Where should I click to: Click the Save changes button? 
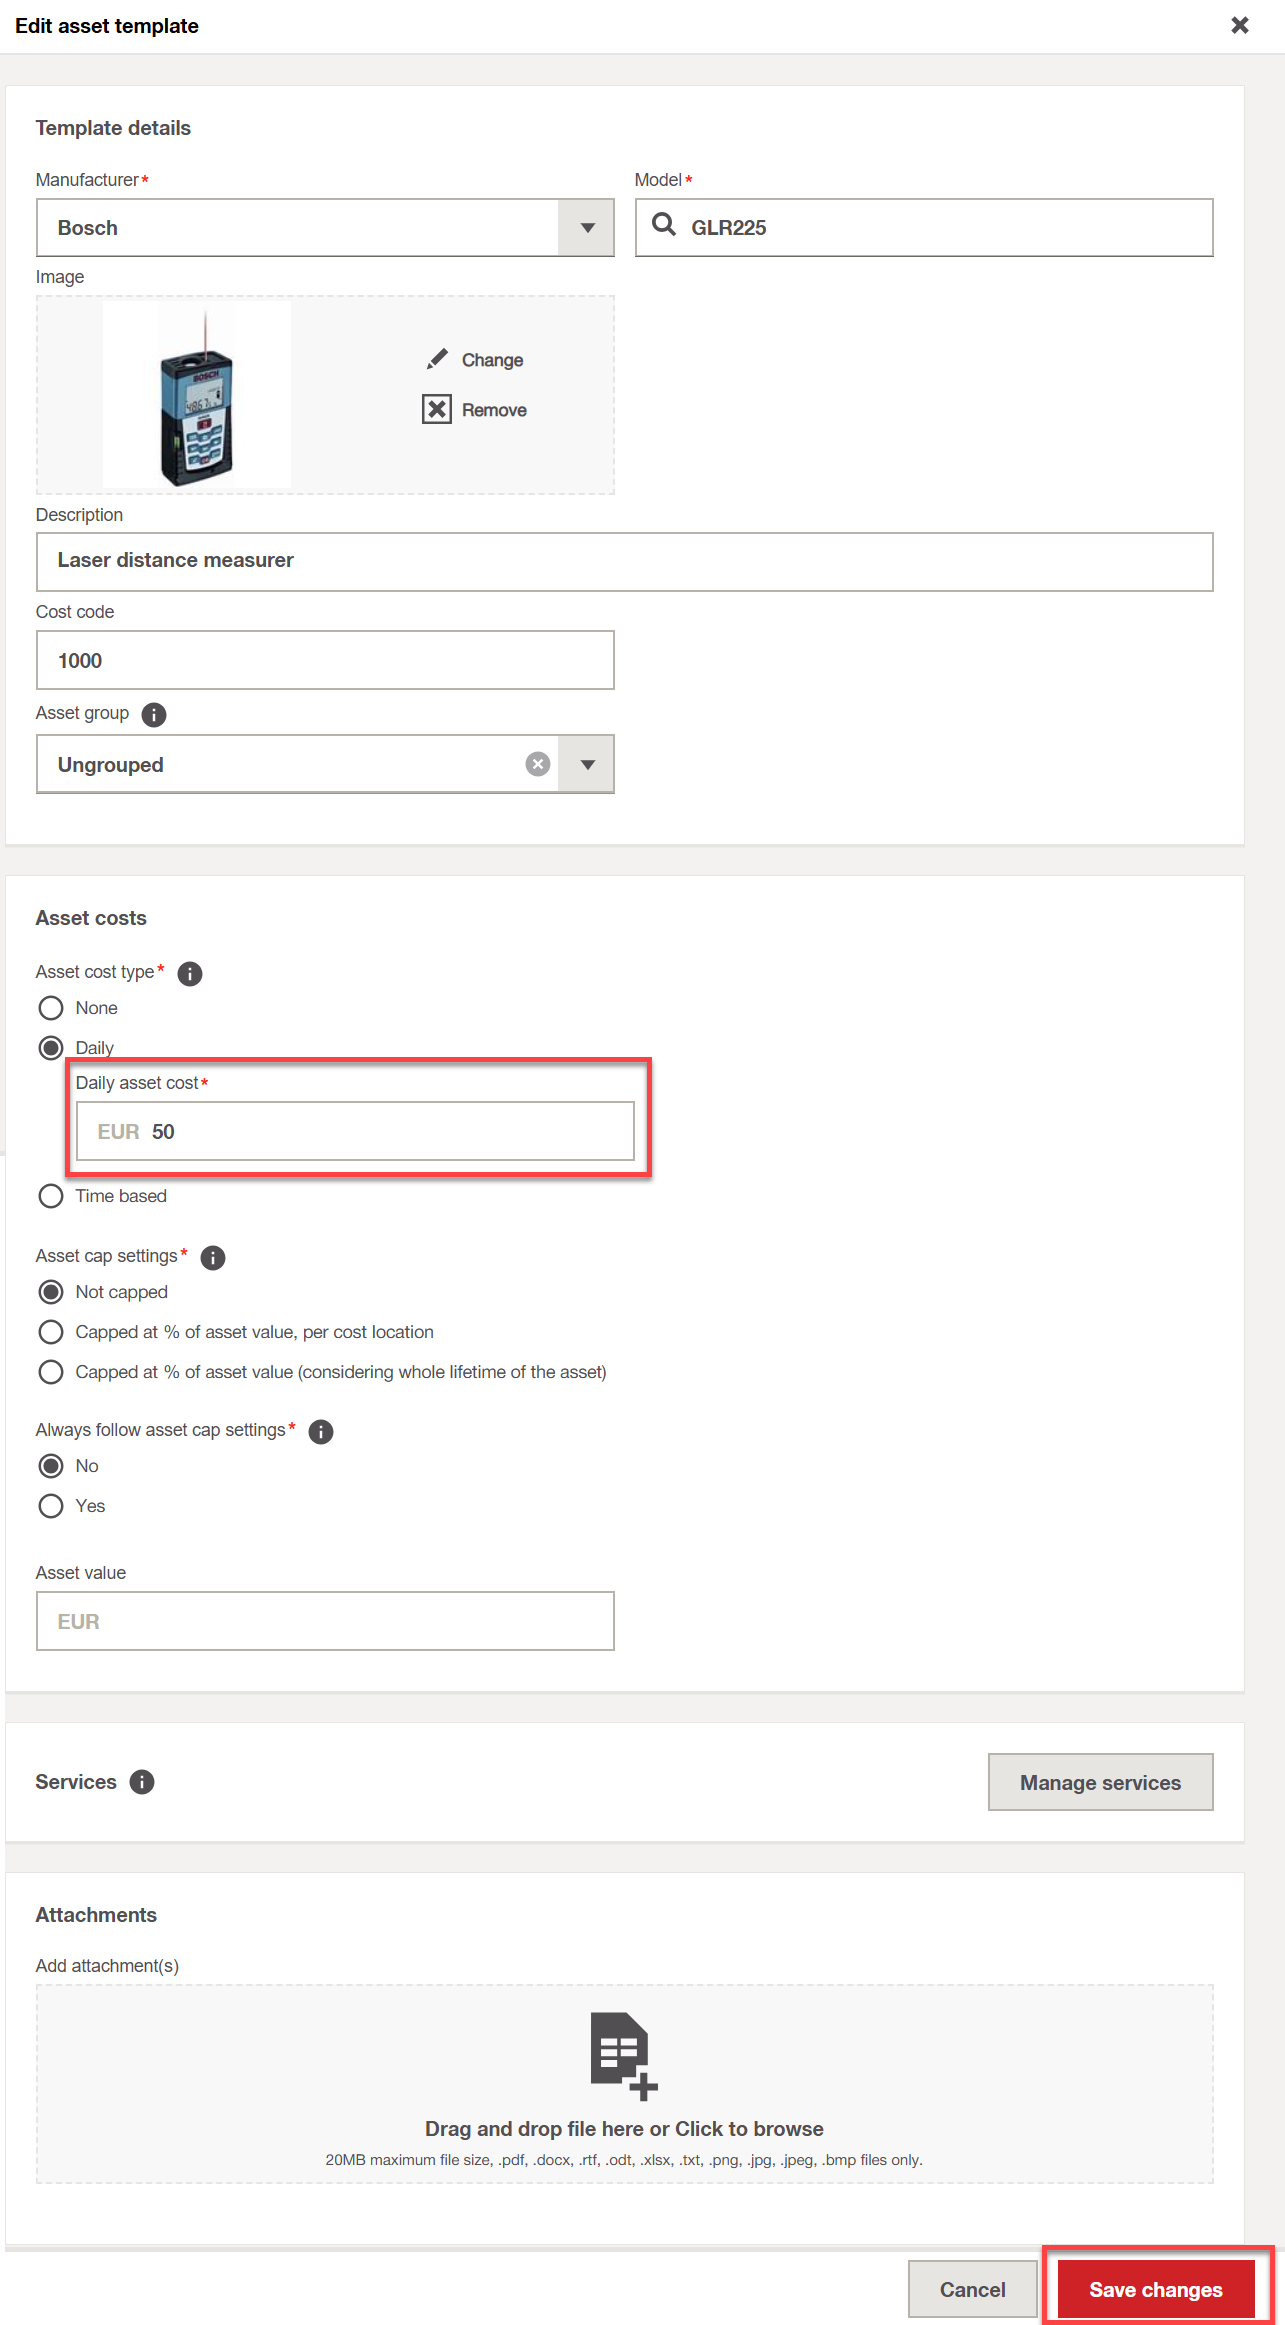pyautogui.click(x=1156, y=2289)
